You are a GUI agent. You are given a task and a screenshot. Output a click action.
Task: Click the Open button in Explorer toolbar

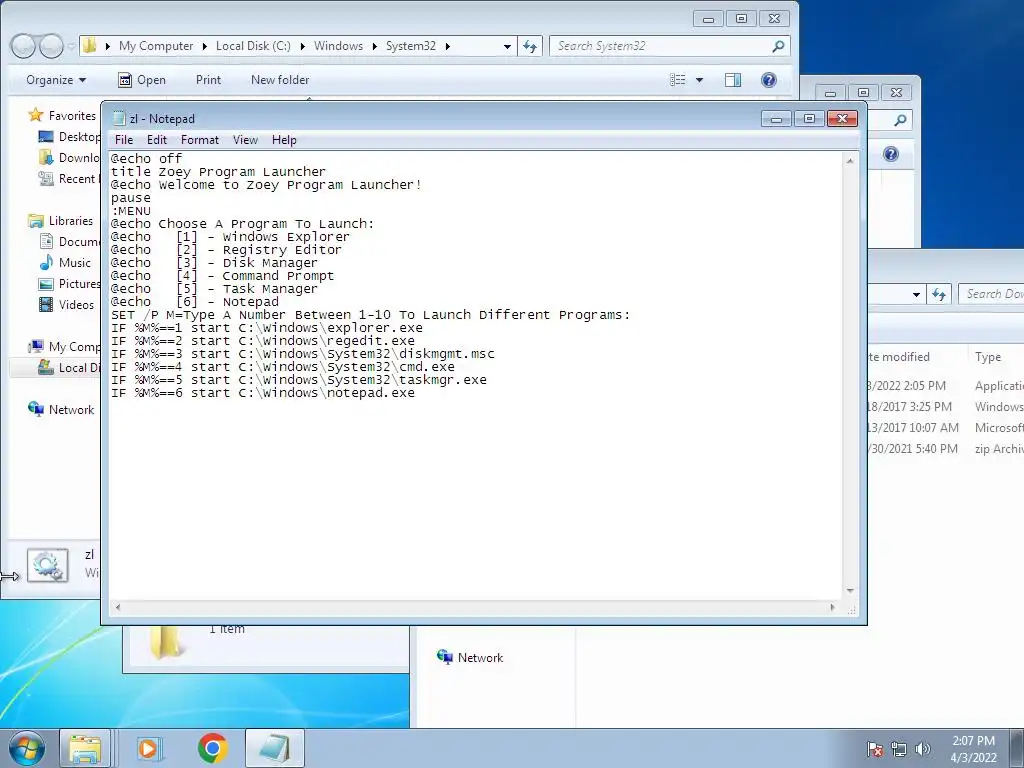pyautogui.click(x=142, y=80)
